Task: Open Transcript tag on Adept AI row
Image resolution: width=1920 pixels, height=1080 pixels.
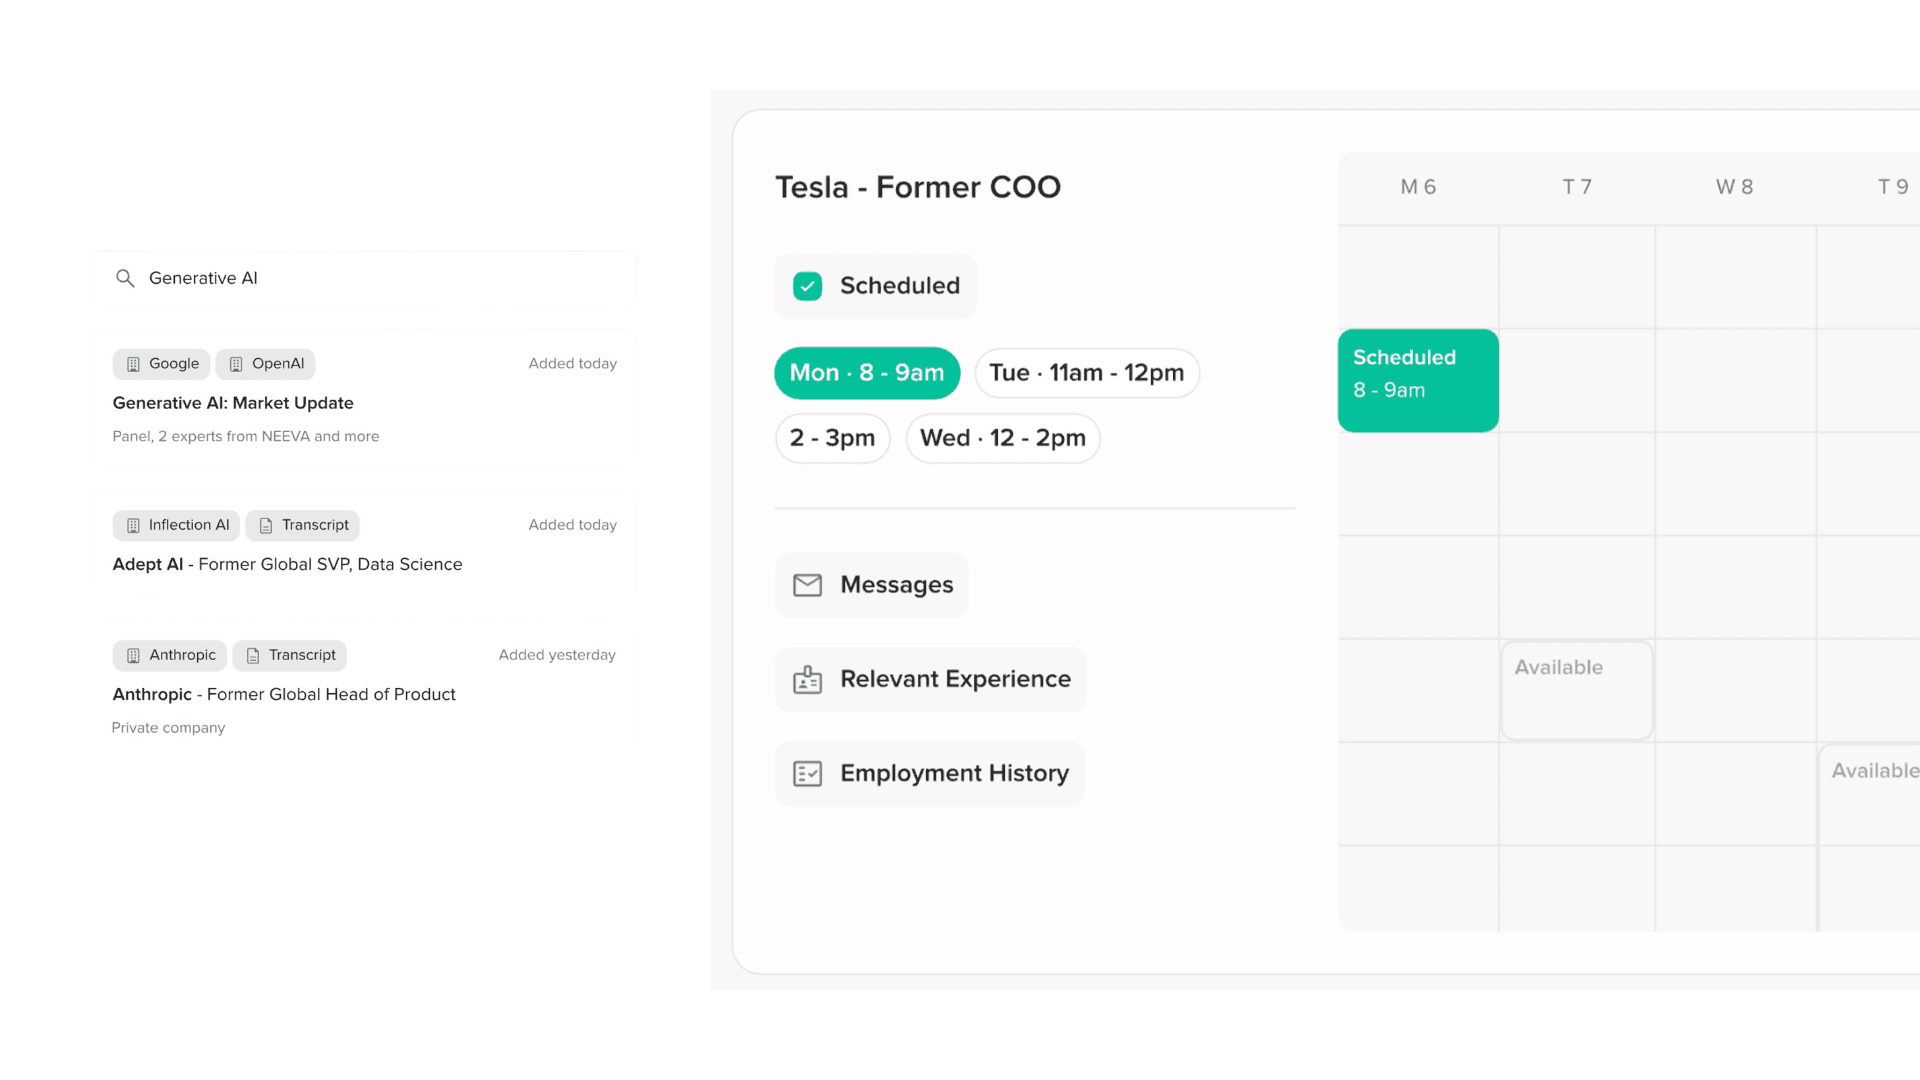Action: click(x=302, y=525)
